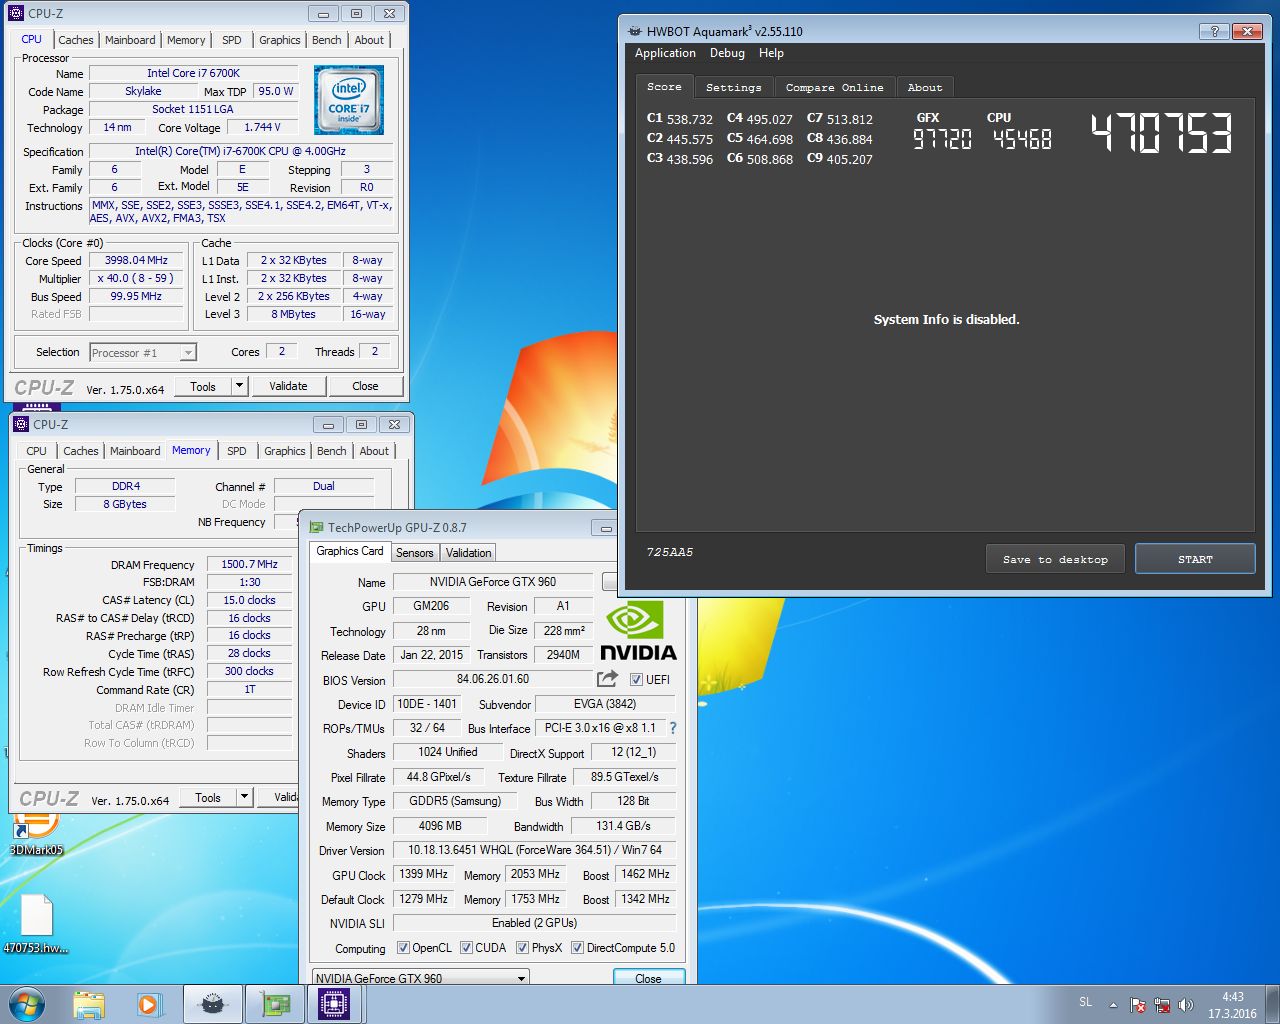Click the GPU-Z Name field GeForce GTX 960

(x=493, y=581)
